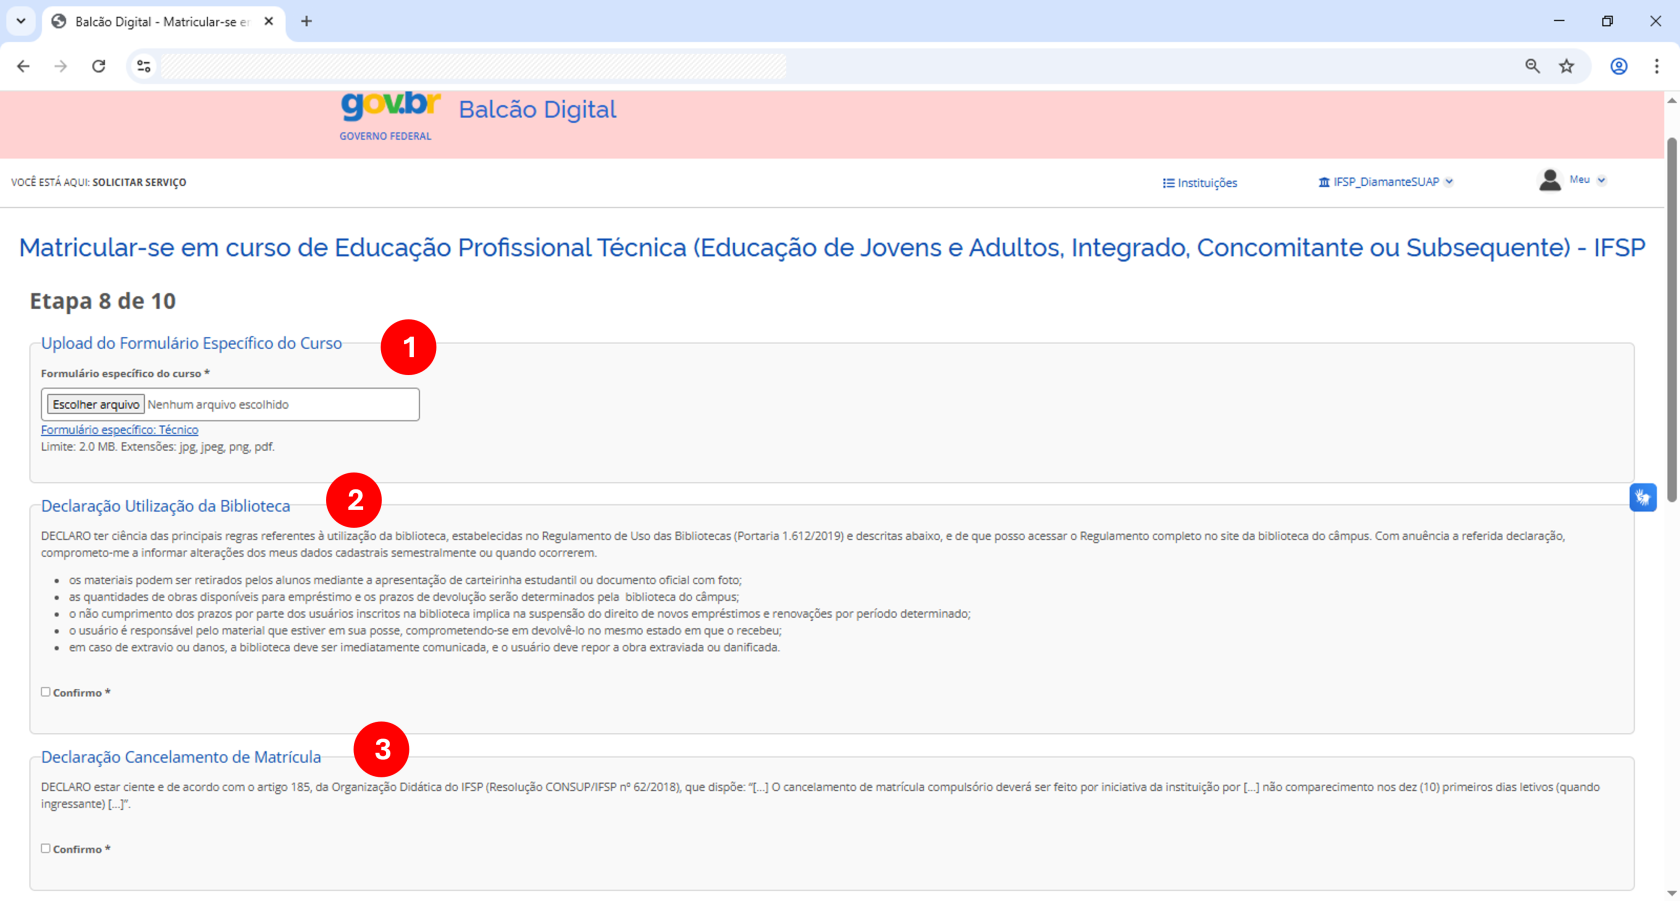
Task: Select the Balcão Digital - Matricular-se tab
Action: pyautogui.click(x=150, y=21)
